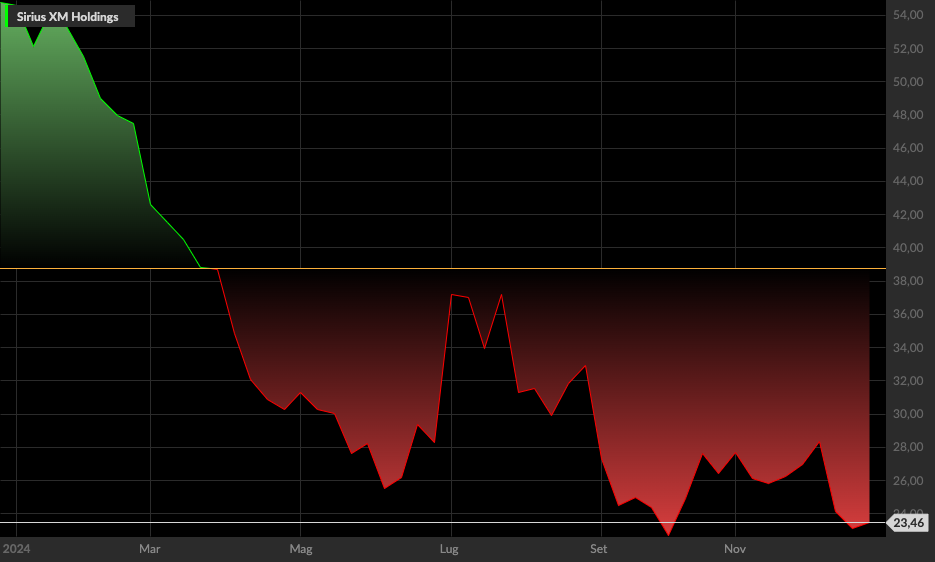This screenshot has width=935, height=562.
Task: Click the 44,00 price level on the scale
Action: click(x=908, y=181)
